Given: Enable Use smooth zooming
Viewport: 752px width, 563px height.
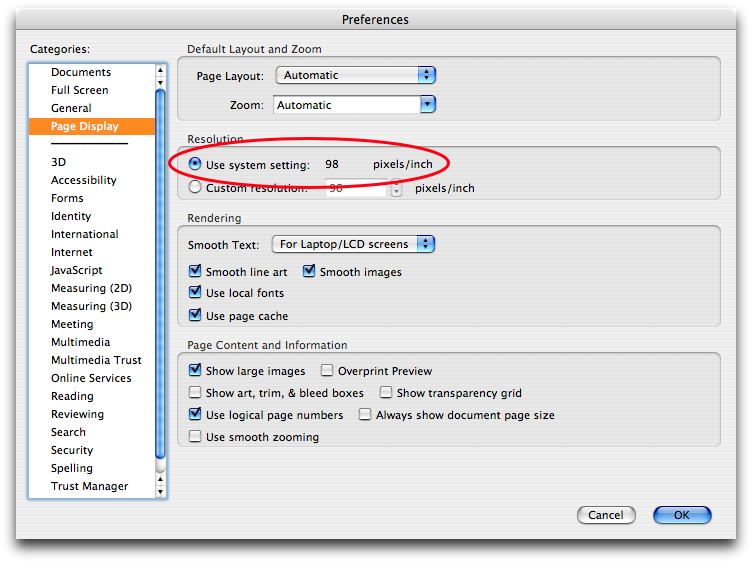Looking at the screenshot, I should 195,437.
